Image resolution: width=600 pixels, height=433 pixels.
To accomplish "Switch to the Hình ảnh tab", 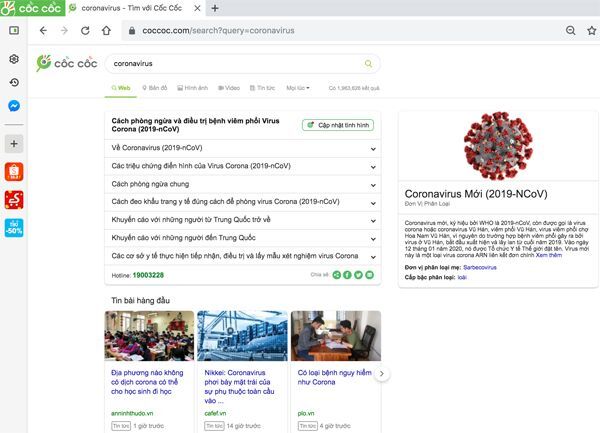I will point(192,88).
